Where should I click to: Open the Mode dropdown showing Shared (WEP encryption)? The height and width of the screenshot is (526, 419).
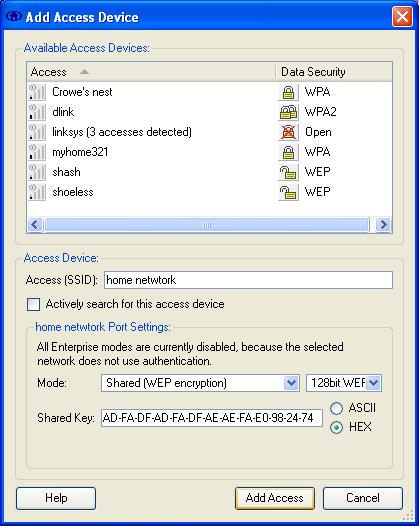point(200,383)
